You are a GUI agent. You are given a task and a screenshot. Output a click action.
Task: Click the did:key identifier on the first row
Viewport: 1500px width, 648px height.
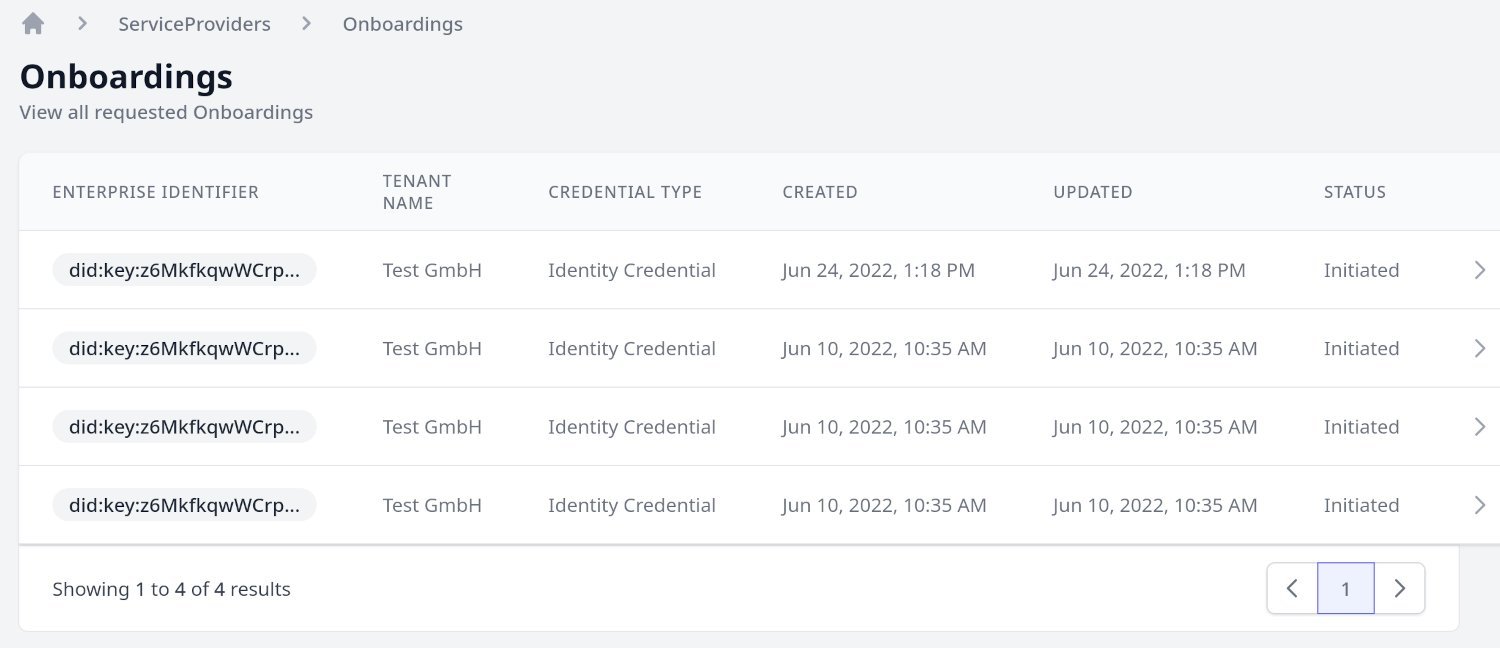184,269
